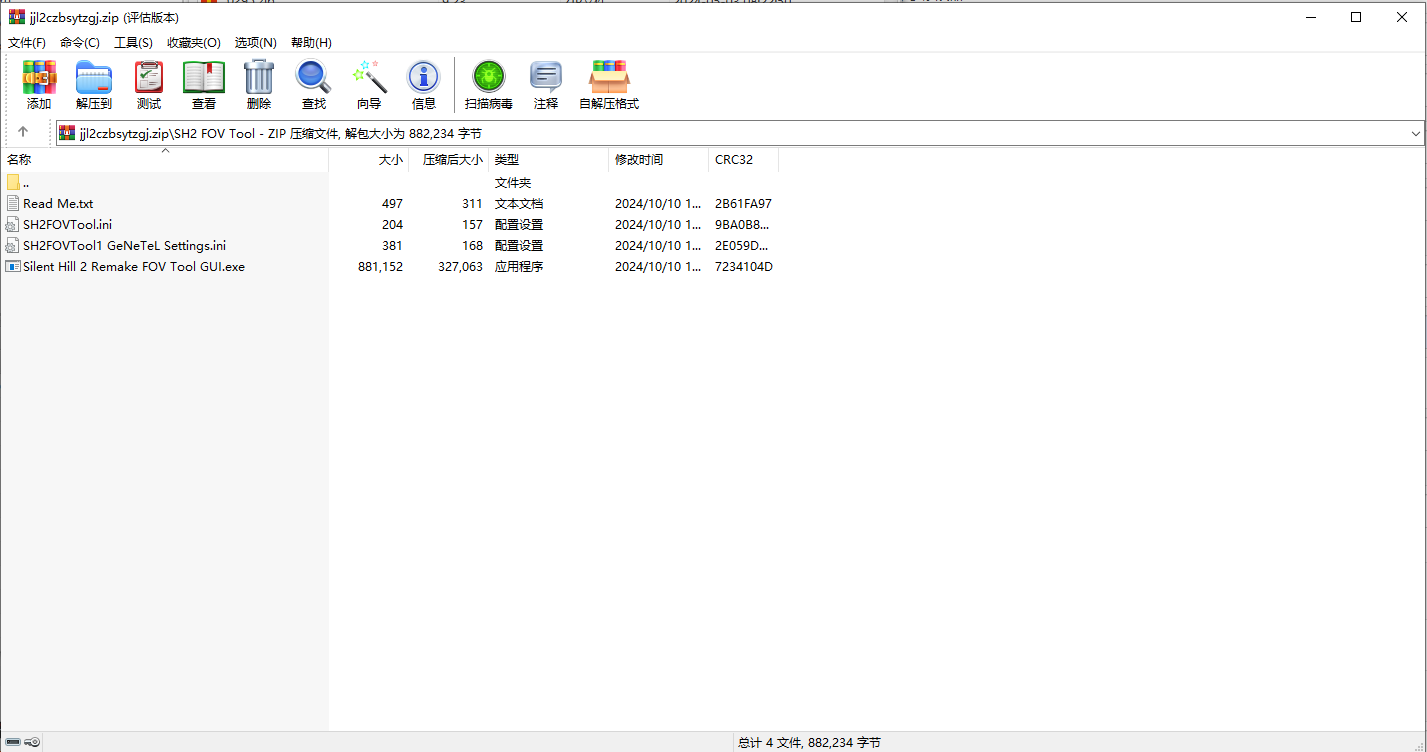Image resolution: width=1427 pixels, height=752 pixels.
Task: Open the 帮助(H) menu
Action: click(x=311, y=42)
